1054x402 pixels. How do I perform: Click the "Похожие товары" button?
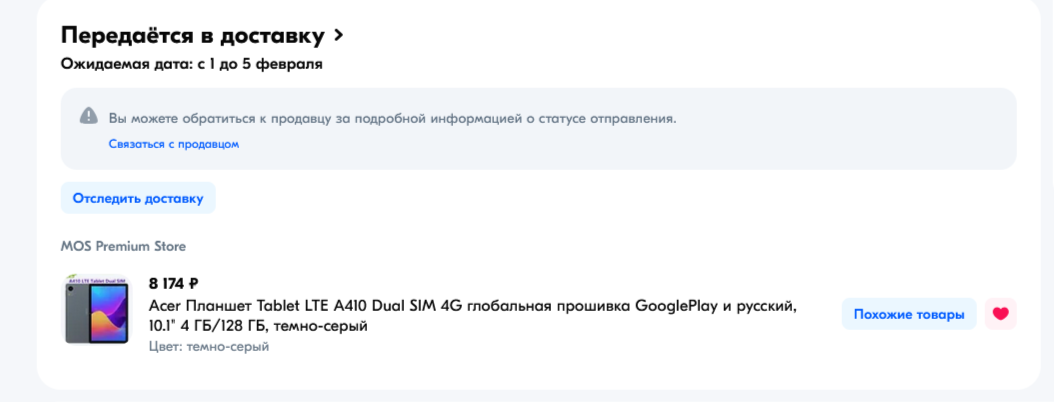pyautogui.click(x=908, y=314)
